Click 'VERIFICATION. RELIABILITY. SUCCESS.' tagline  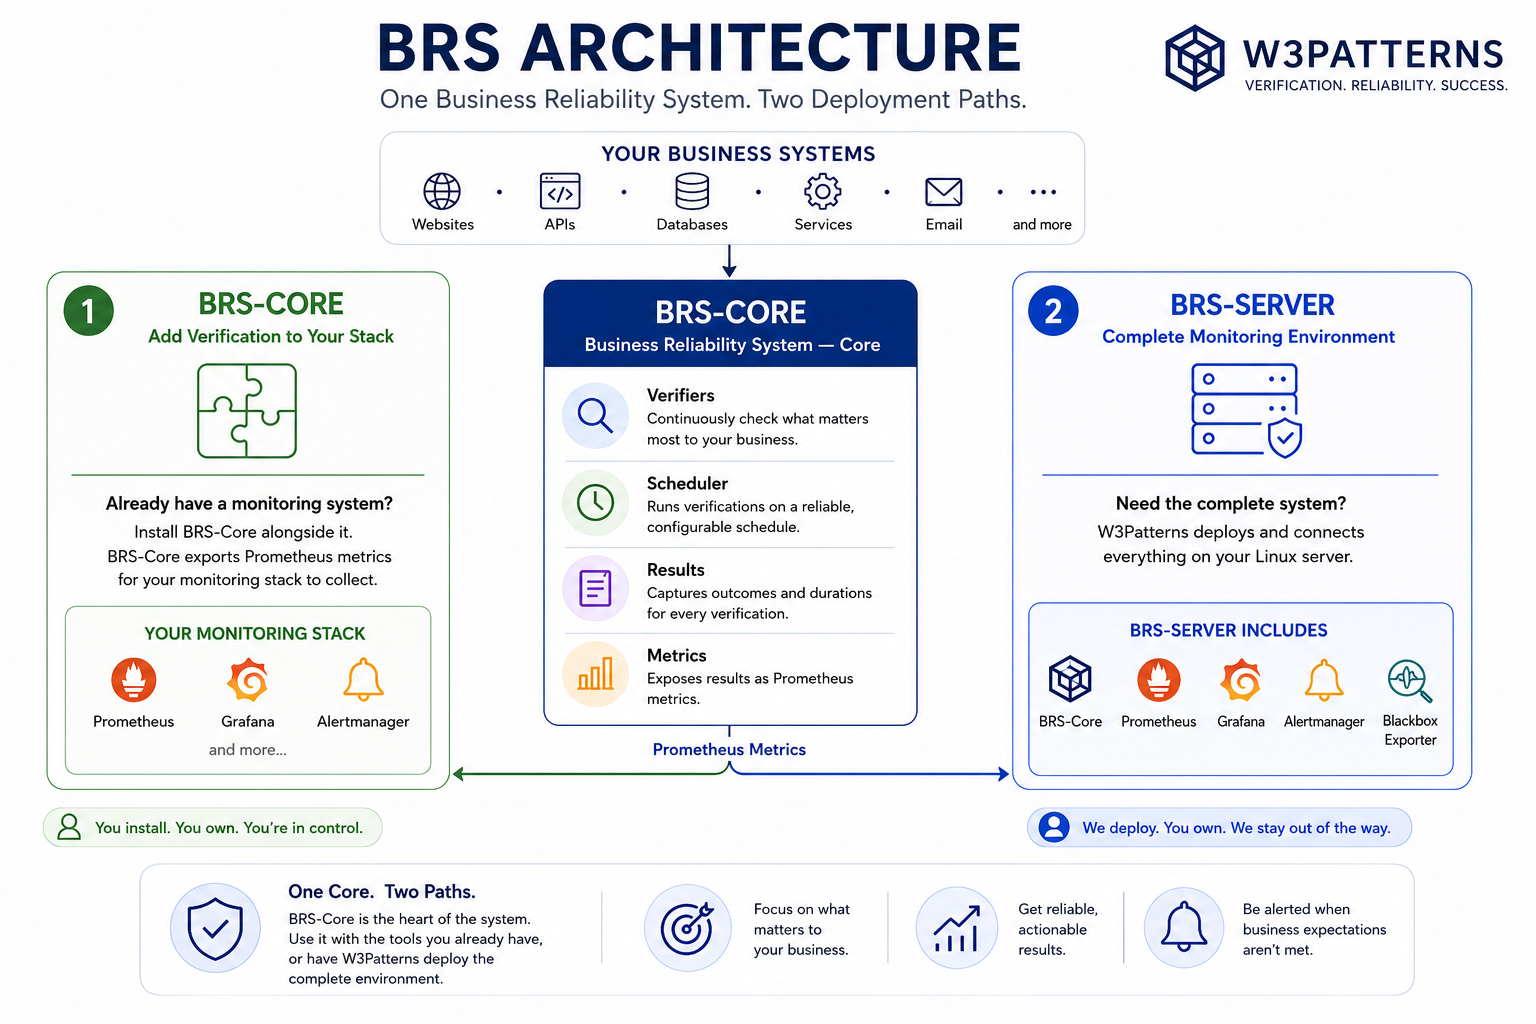point(1376,85)
